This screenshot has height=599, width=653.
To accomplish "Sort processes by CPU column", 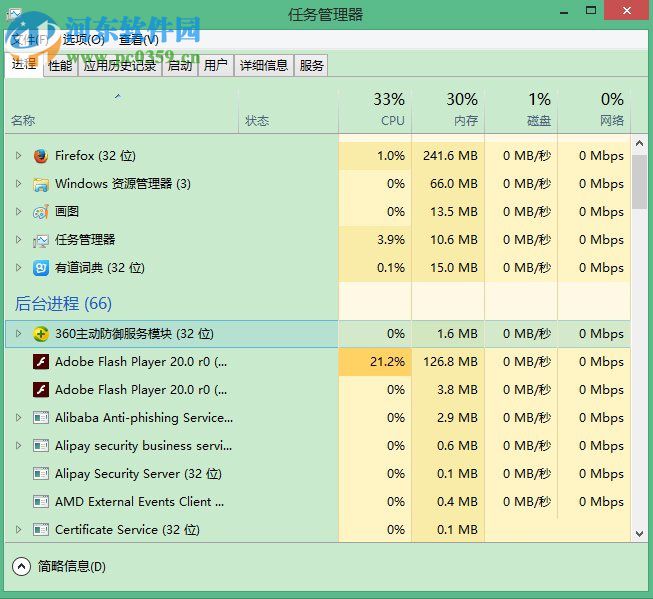I will point(375,111).
